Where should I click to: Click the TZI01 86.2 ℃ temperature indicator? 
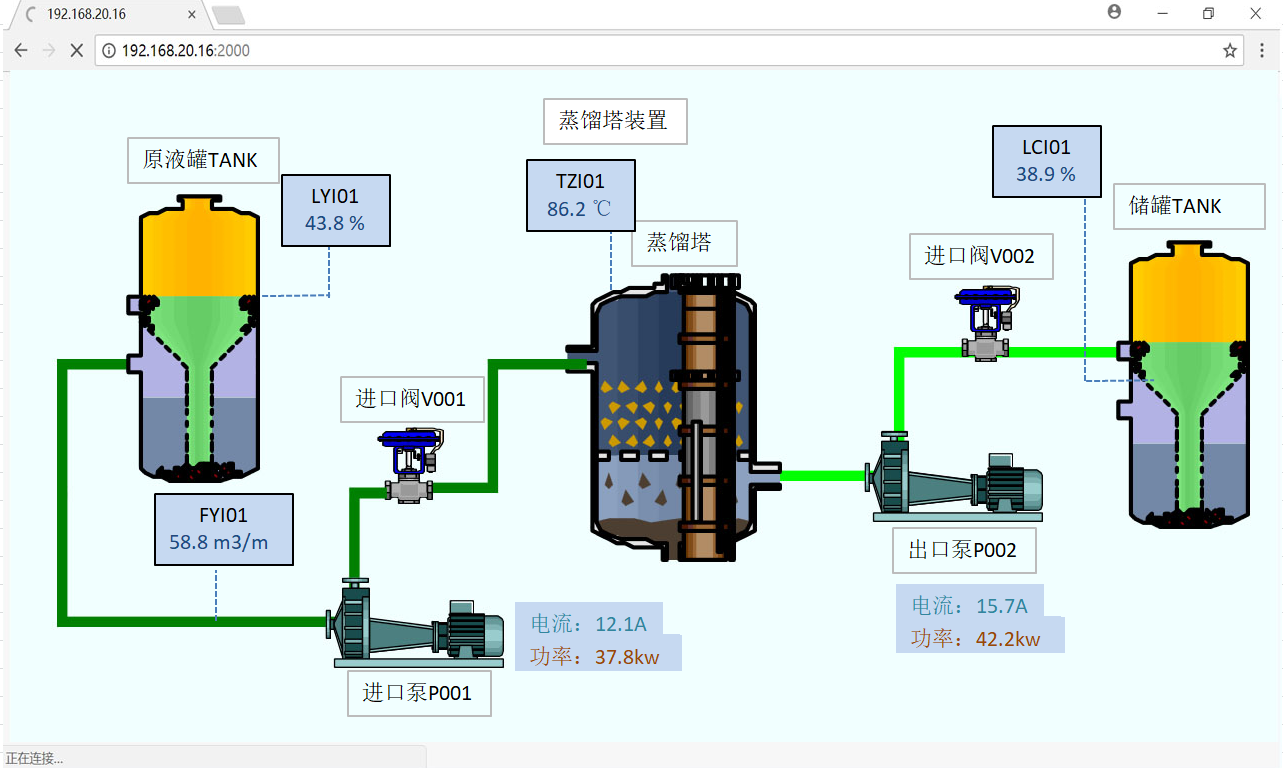point(581,196)
